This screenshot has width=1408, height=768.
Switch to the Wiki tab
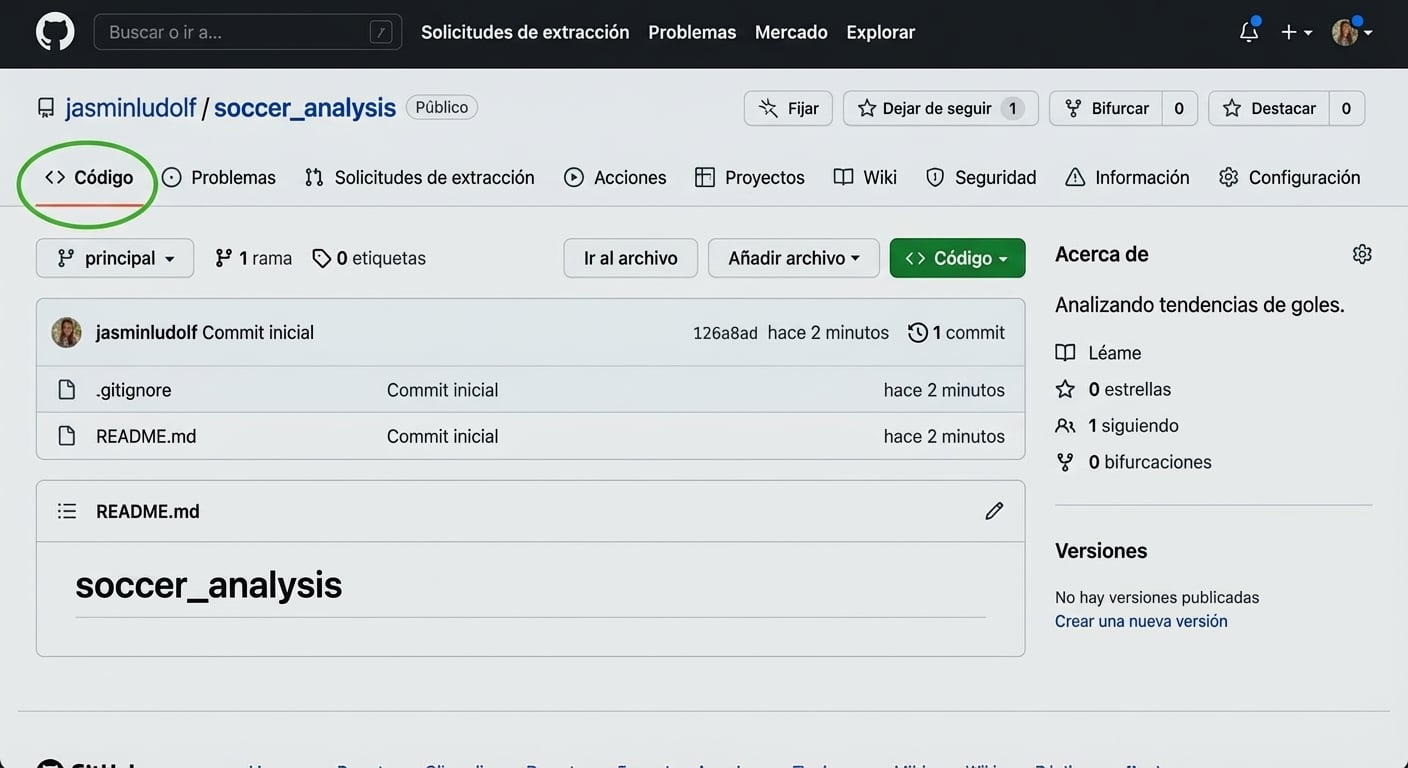coord(865,177)
